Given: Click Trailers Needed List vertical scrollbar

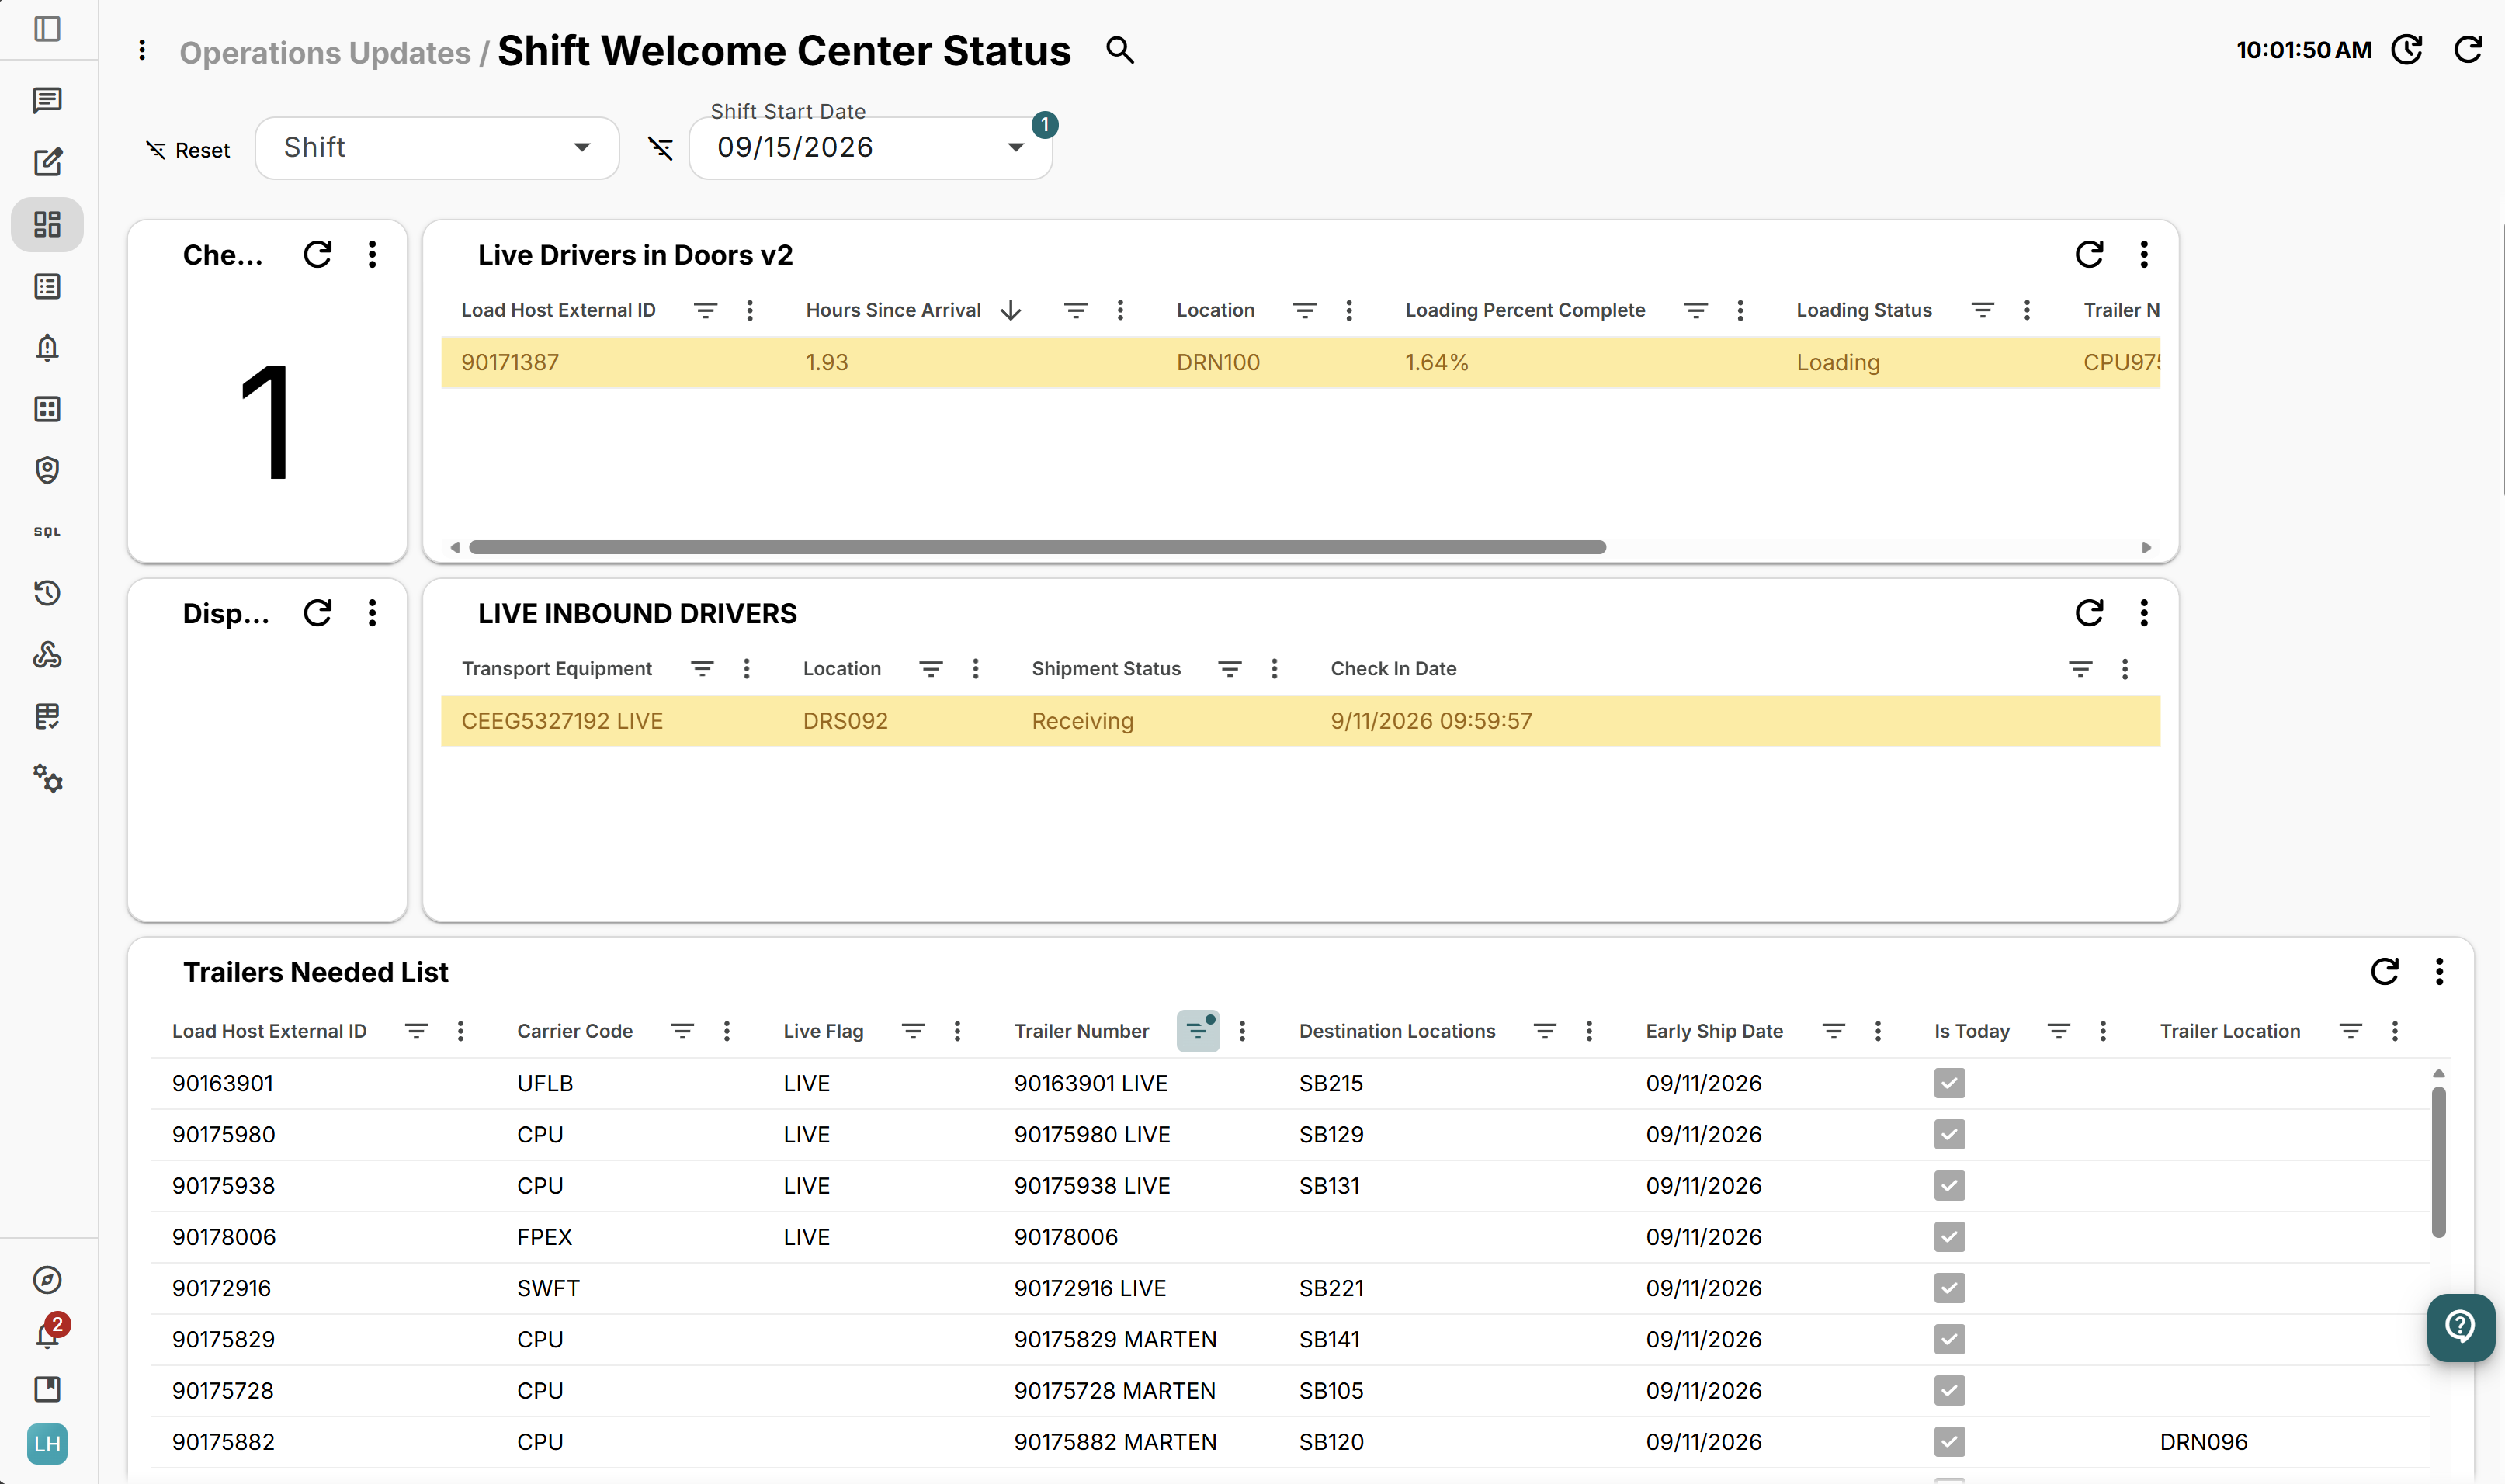Looking at the screenshot, I should [2439, 1160].
